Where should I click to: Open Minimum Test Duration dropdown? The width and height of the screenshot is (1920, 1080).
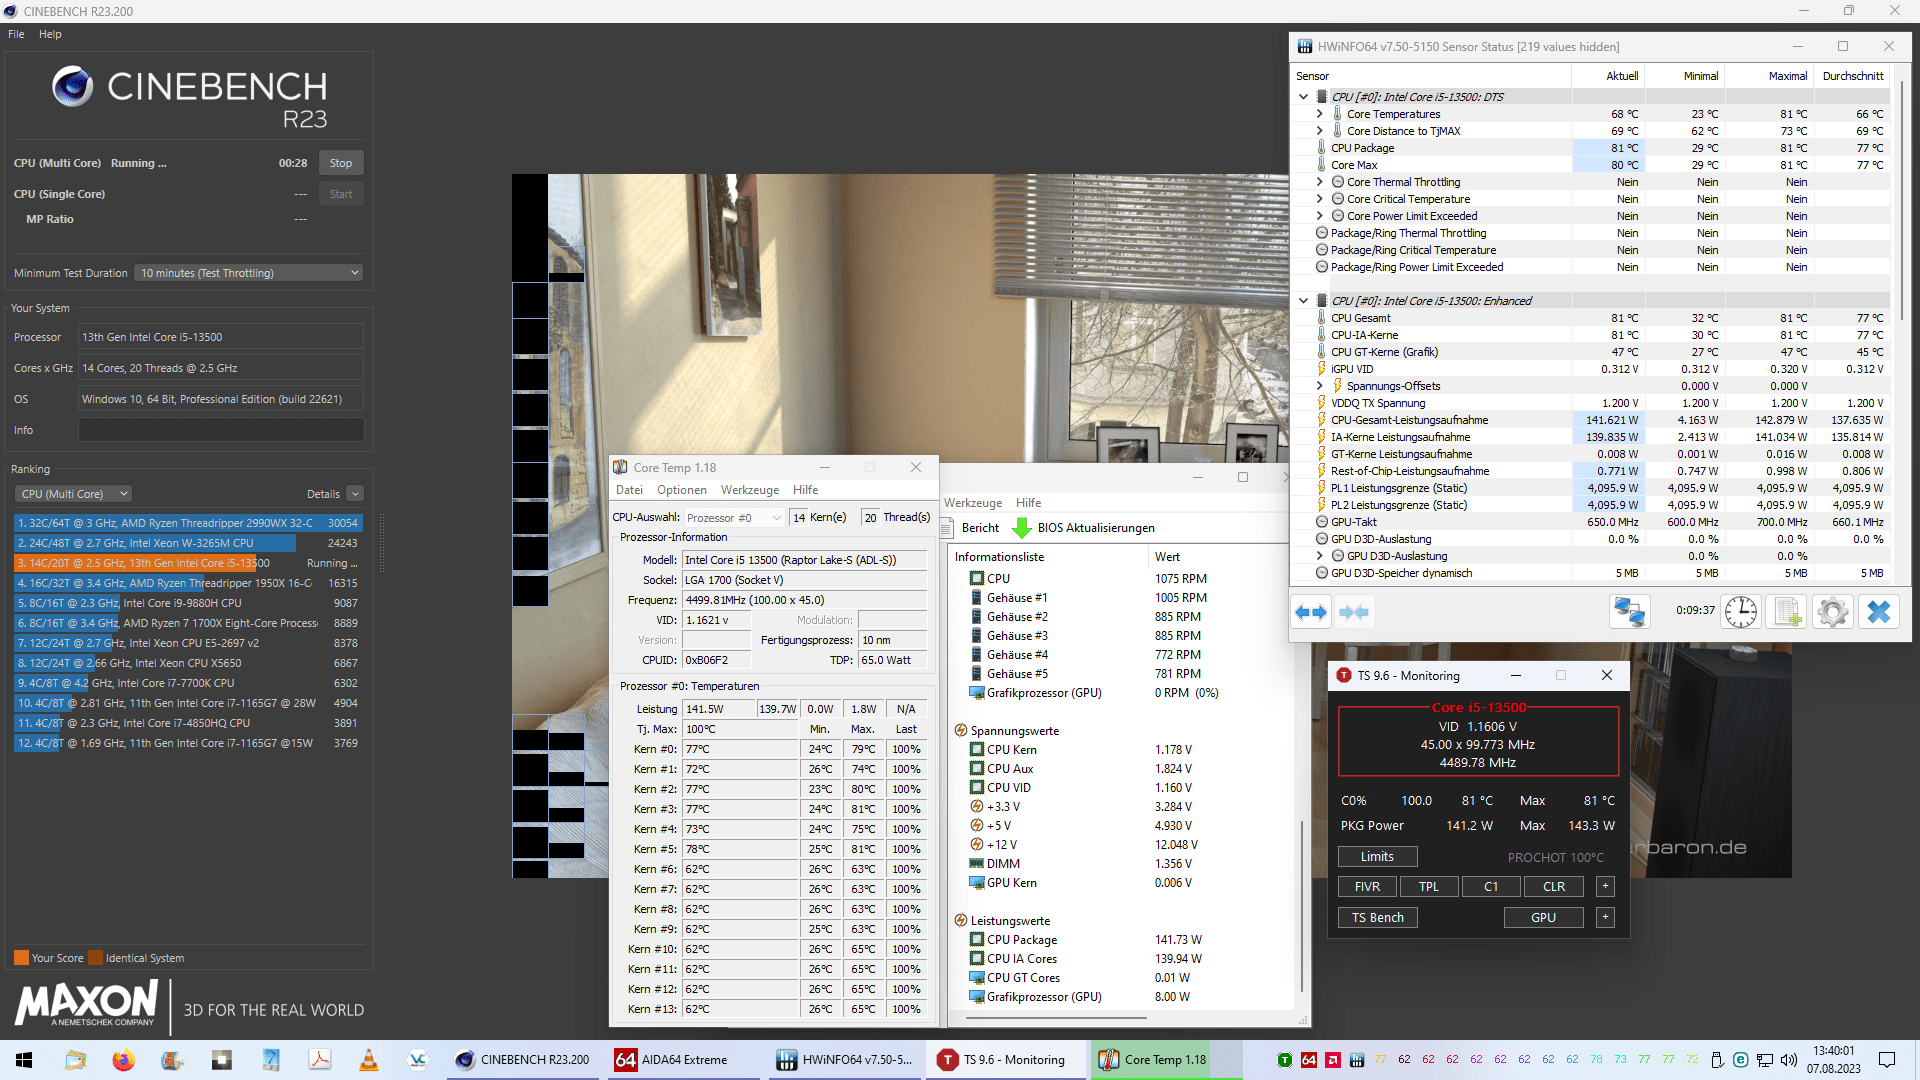(248, 273)
